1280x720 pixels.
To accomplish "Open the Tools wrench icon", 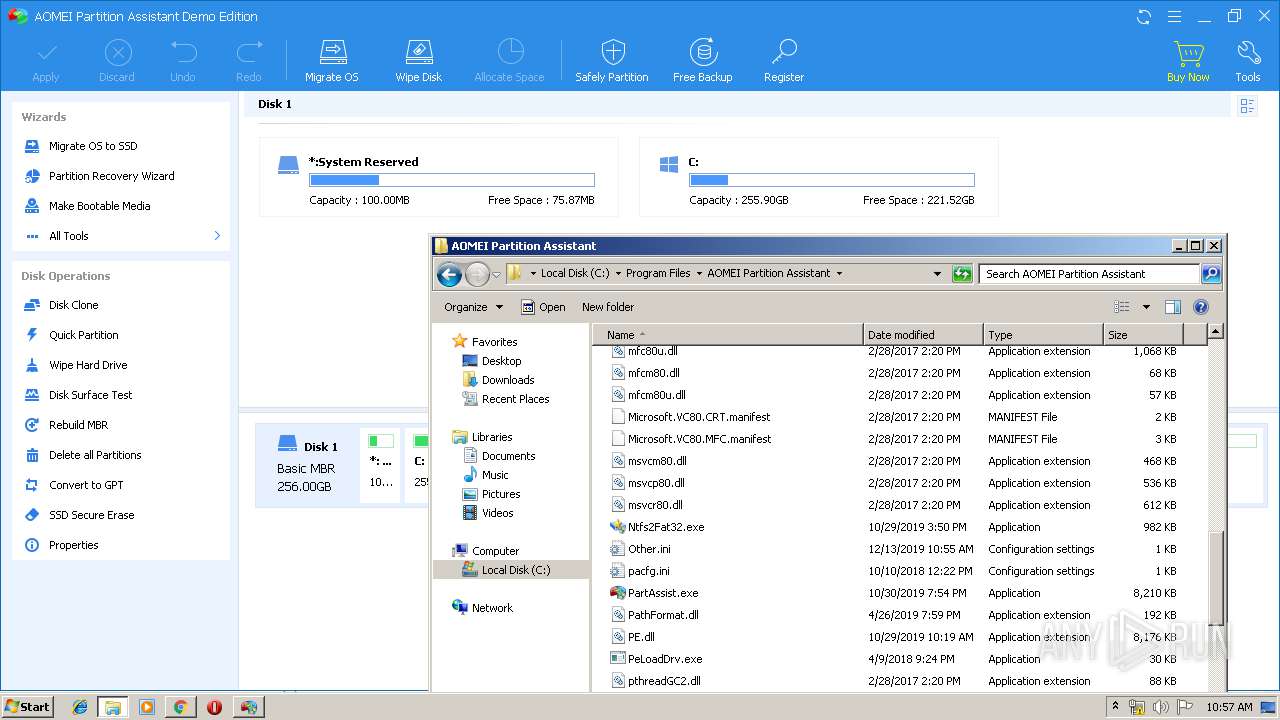I will tap(1248, 60).
